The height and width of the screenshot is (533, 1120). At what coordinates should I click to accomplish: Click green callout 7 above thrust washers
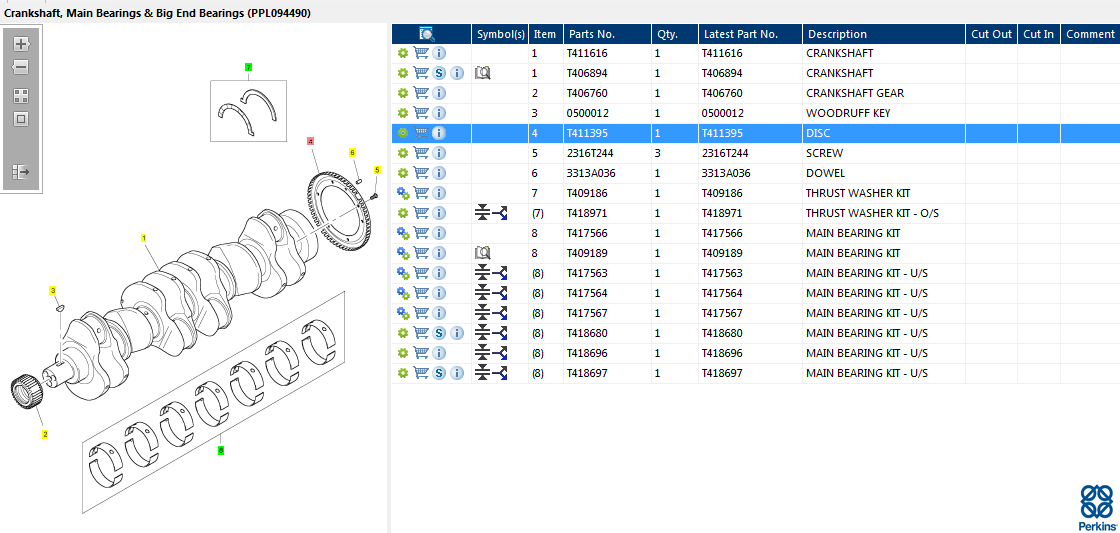pyautogui.click(x=249, y=67)
